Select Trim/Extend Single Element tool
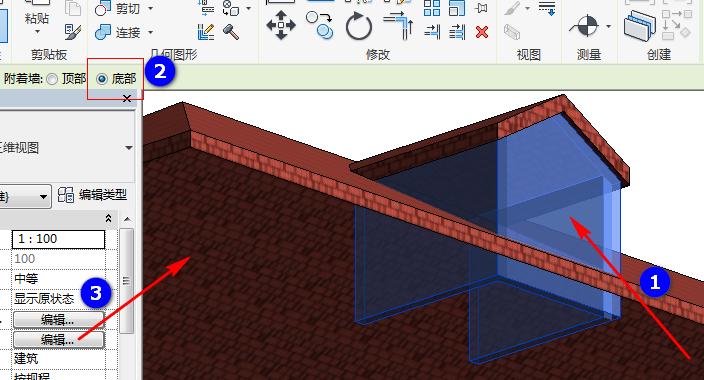The width and height of the screenshot is (704, 380). [x=432, y=32]
